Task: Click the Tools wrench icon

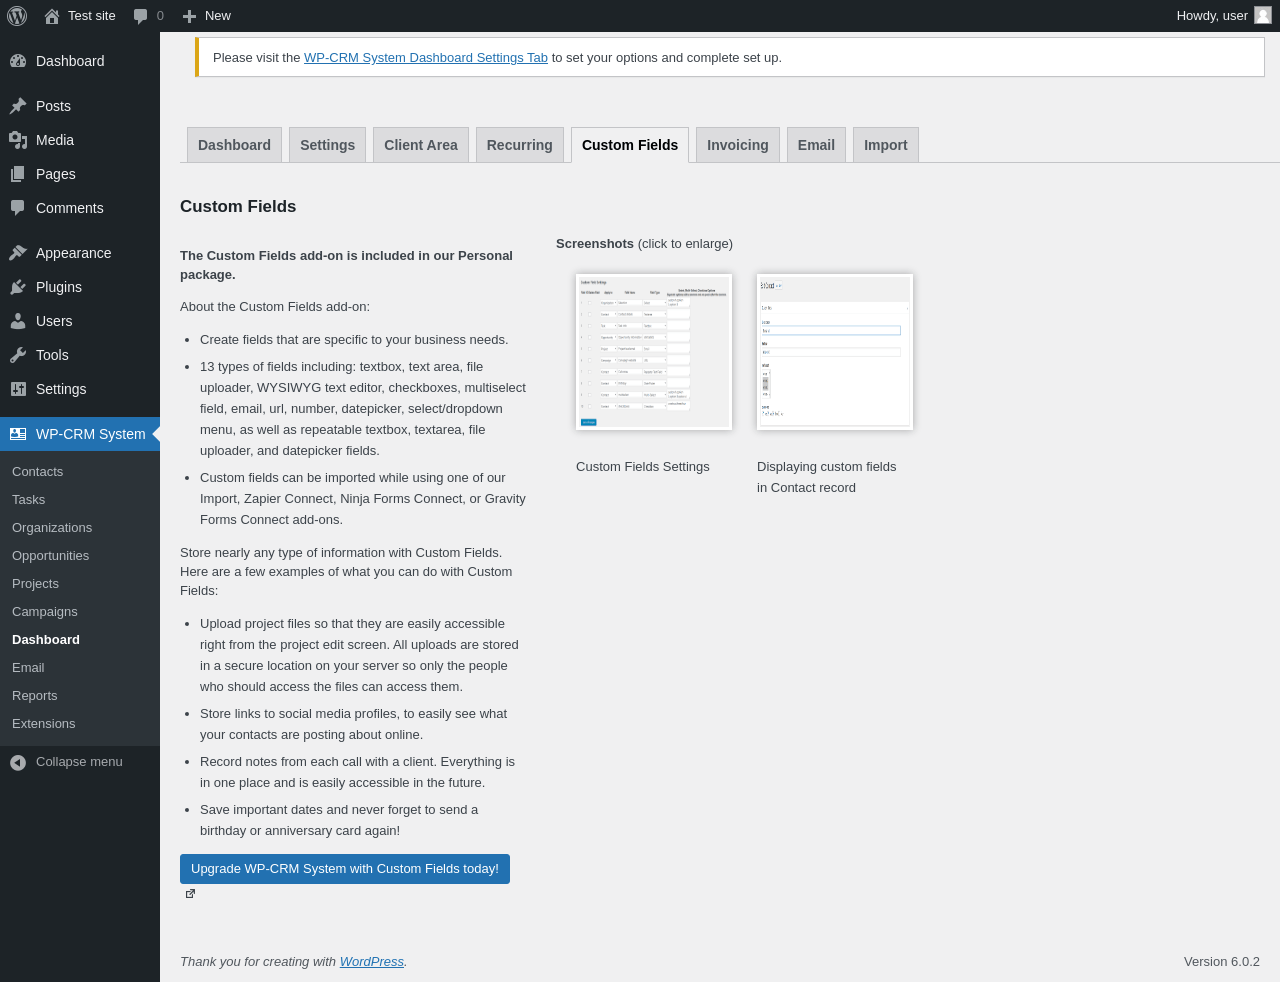Action: 18,355
